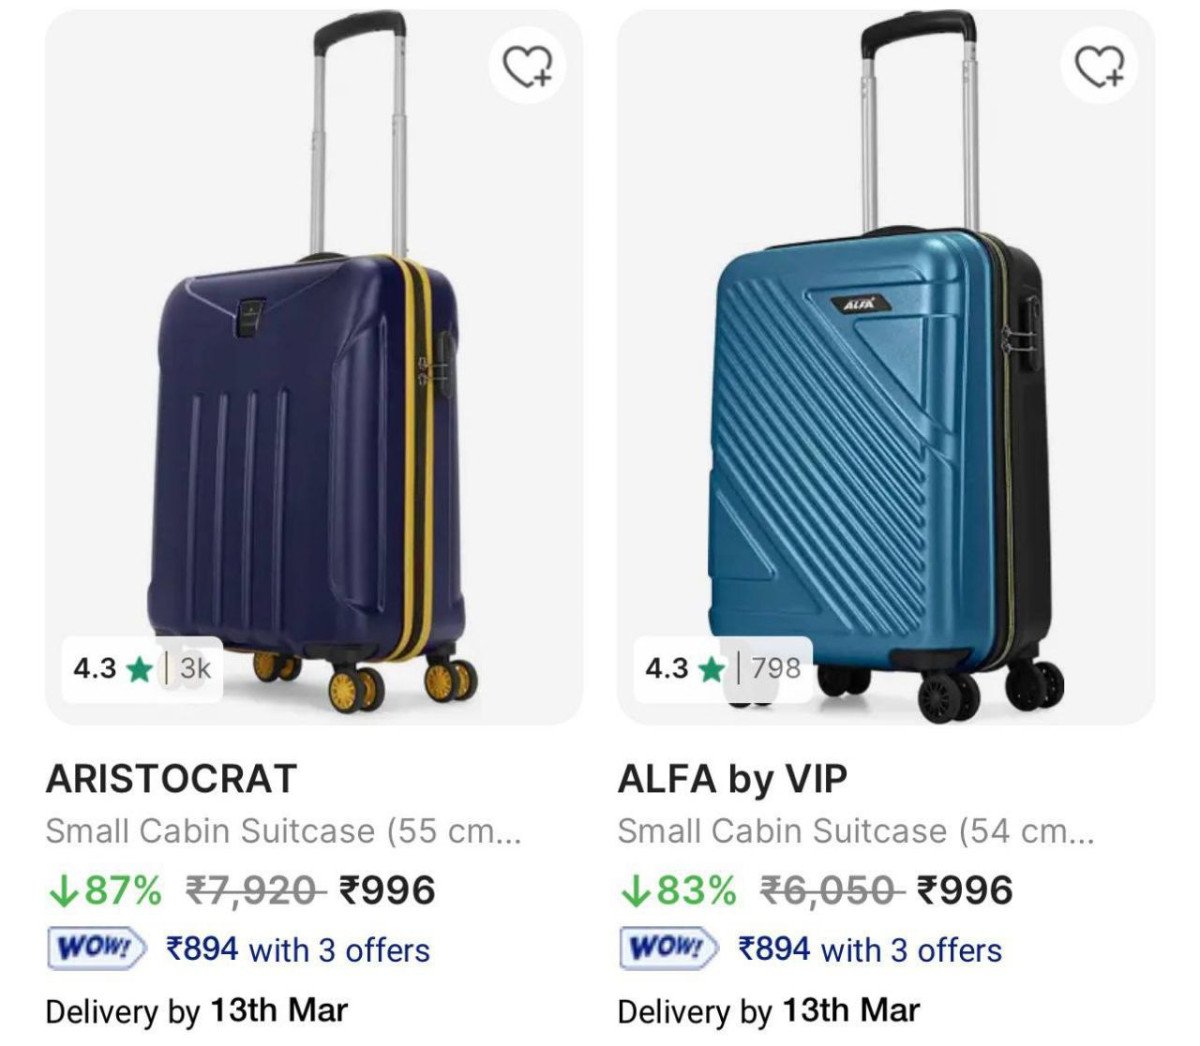Open the ALFA by VIP brand title
Screen dimensions: 1200x1046
click(x=732, y=778)
